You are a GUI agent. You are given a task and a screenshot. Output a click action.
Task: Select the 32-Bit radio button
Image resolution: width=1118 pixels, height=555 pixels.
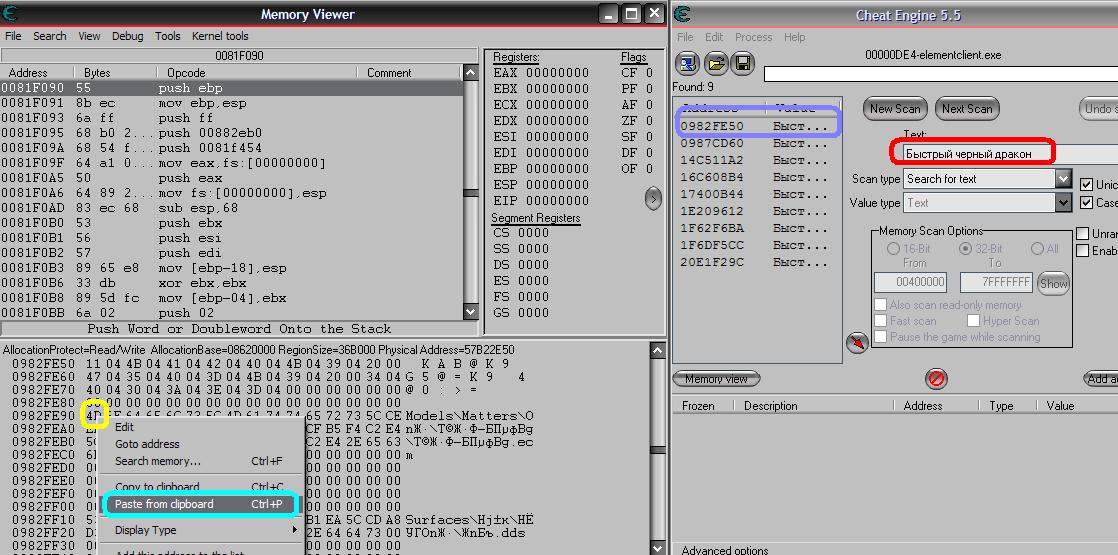(965, 249)
